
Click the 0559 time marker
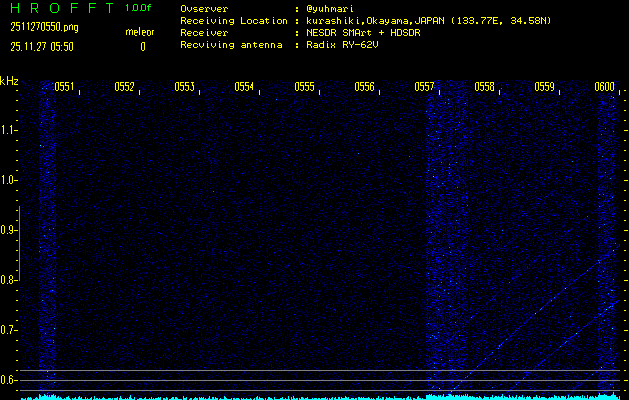(545, 87)
